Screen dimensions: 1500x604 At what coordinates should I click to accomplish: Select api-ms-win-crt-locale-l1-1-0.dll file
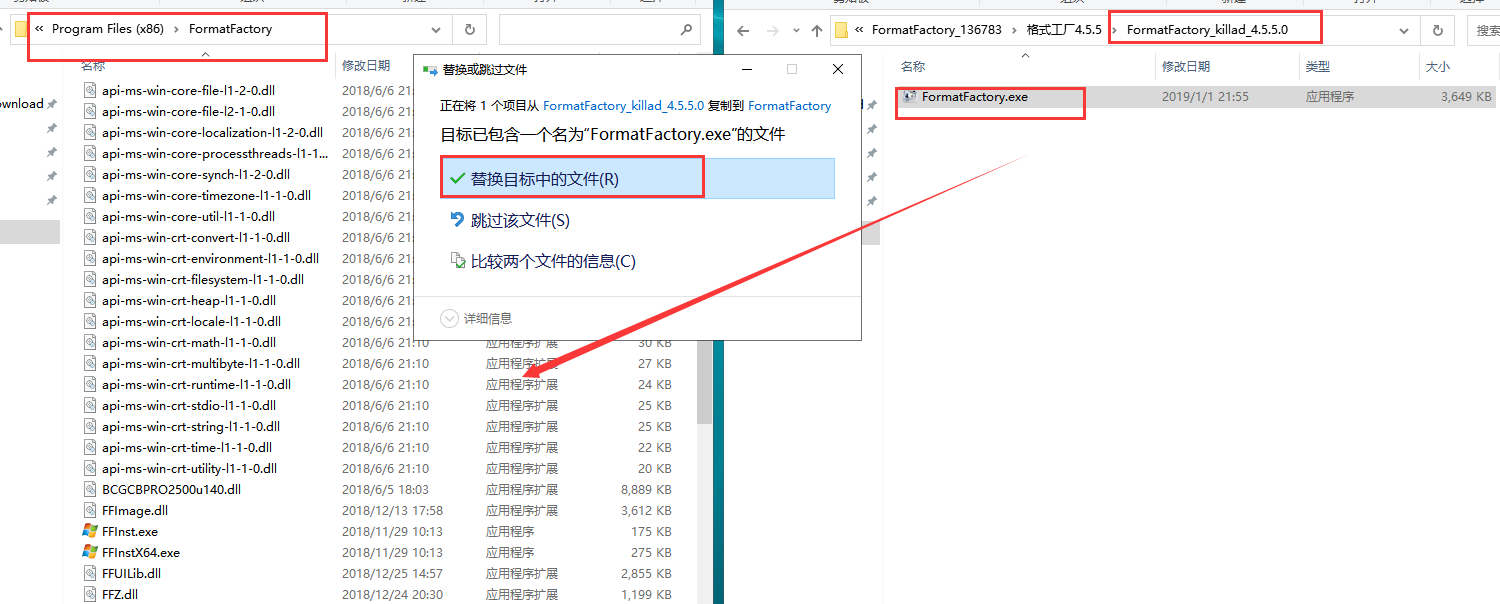[x=191, y=321]
